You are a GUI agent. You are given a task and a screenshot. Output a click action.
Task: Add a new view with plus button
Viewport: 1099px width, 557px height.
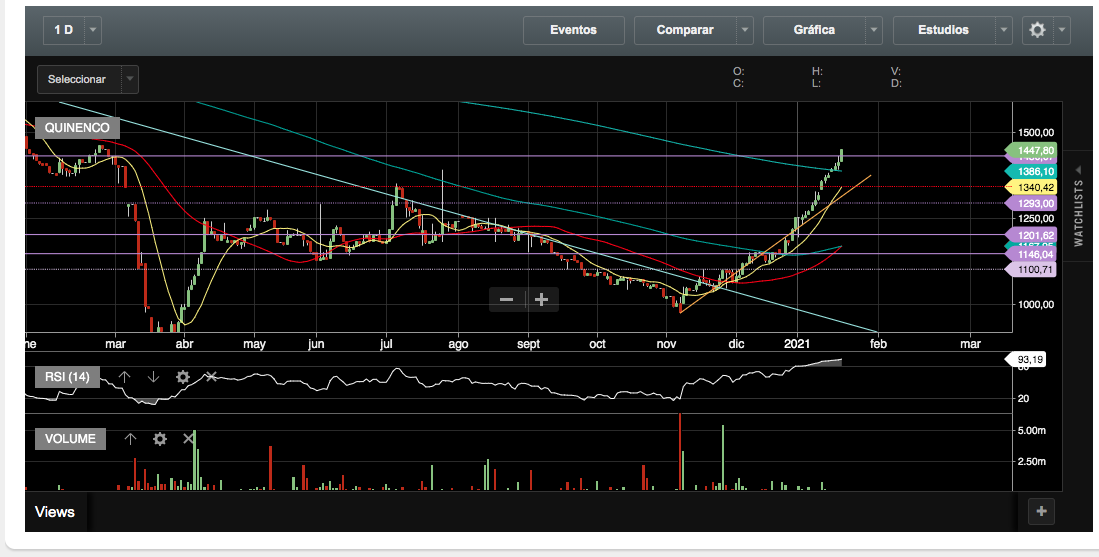[x=1041, y=511]
